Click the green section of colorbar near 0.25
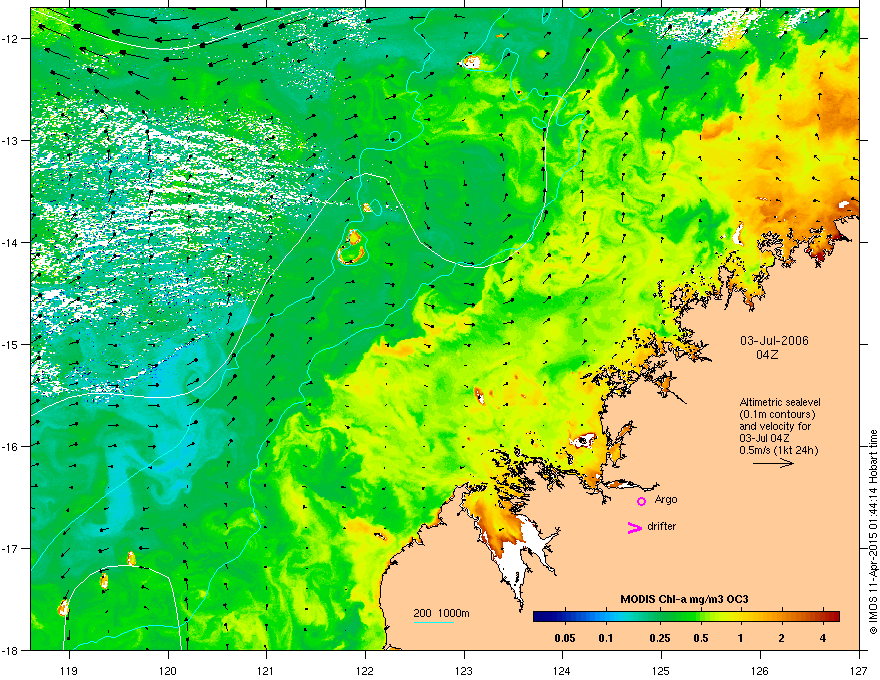This screenshot has height=680, width=880. (661, 617)
